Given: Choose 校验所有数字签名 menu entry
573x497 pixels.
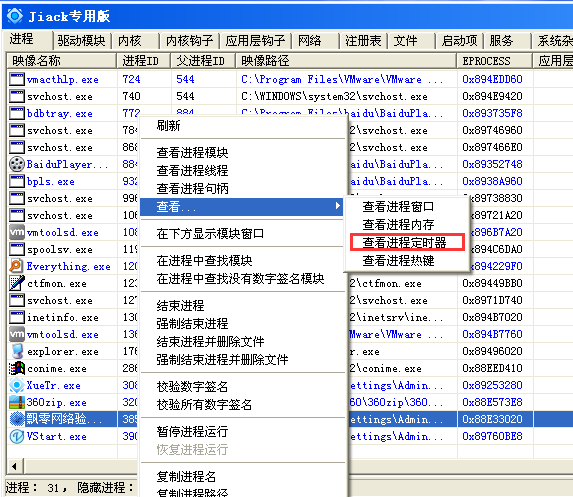Looking at the screenshot, I should tap(243, 405).
